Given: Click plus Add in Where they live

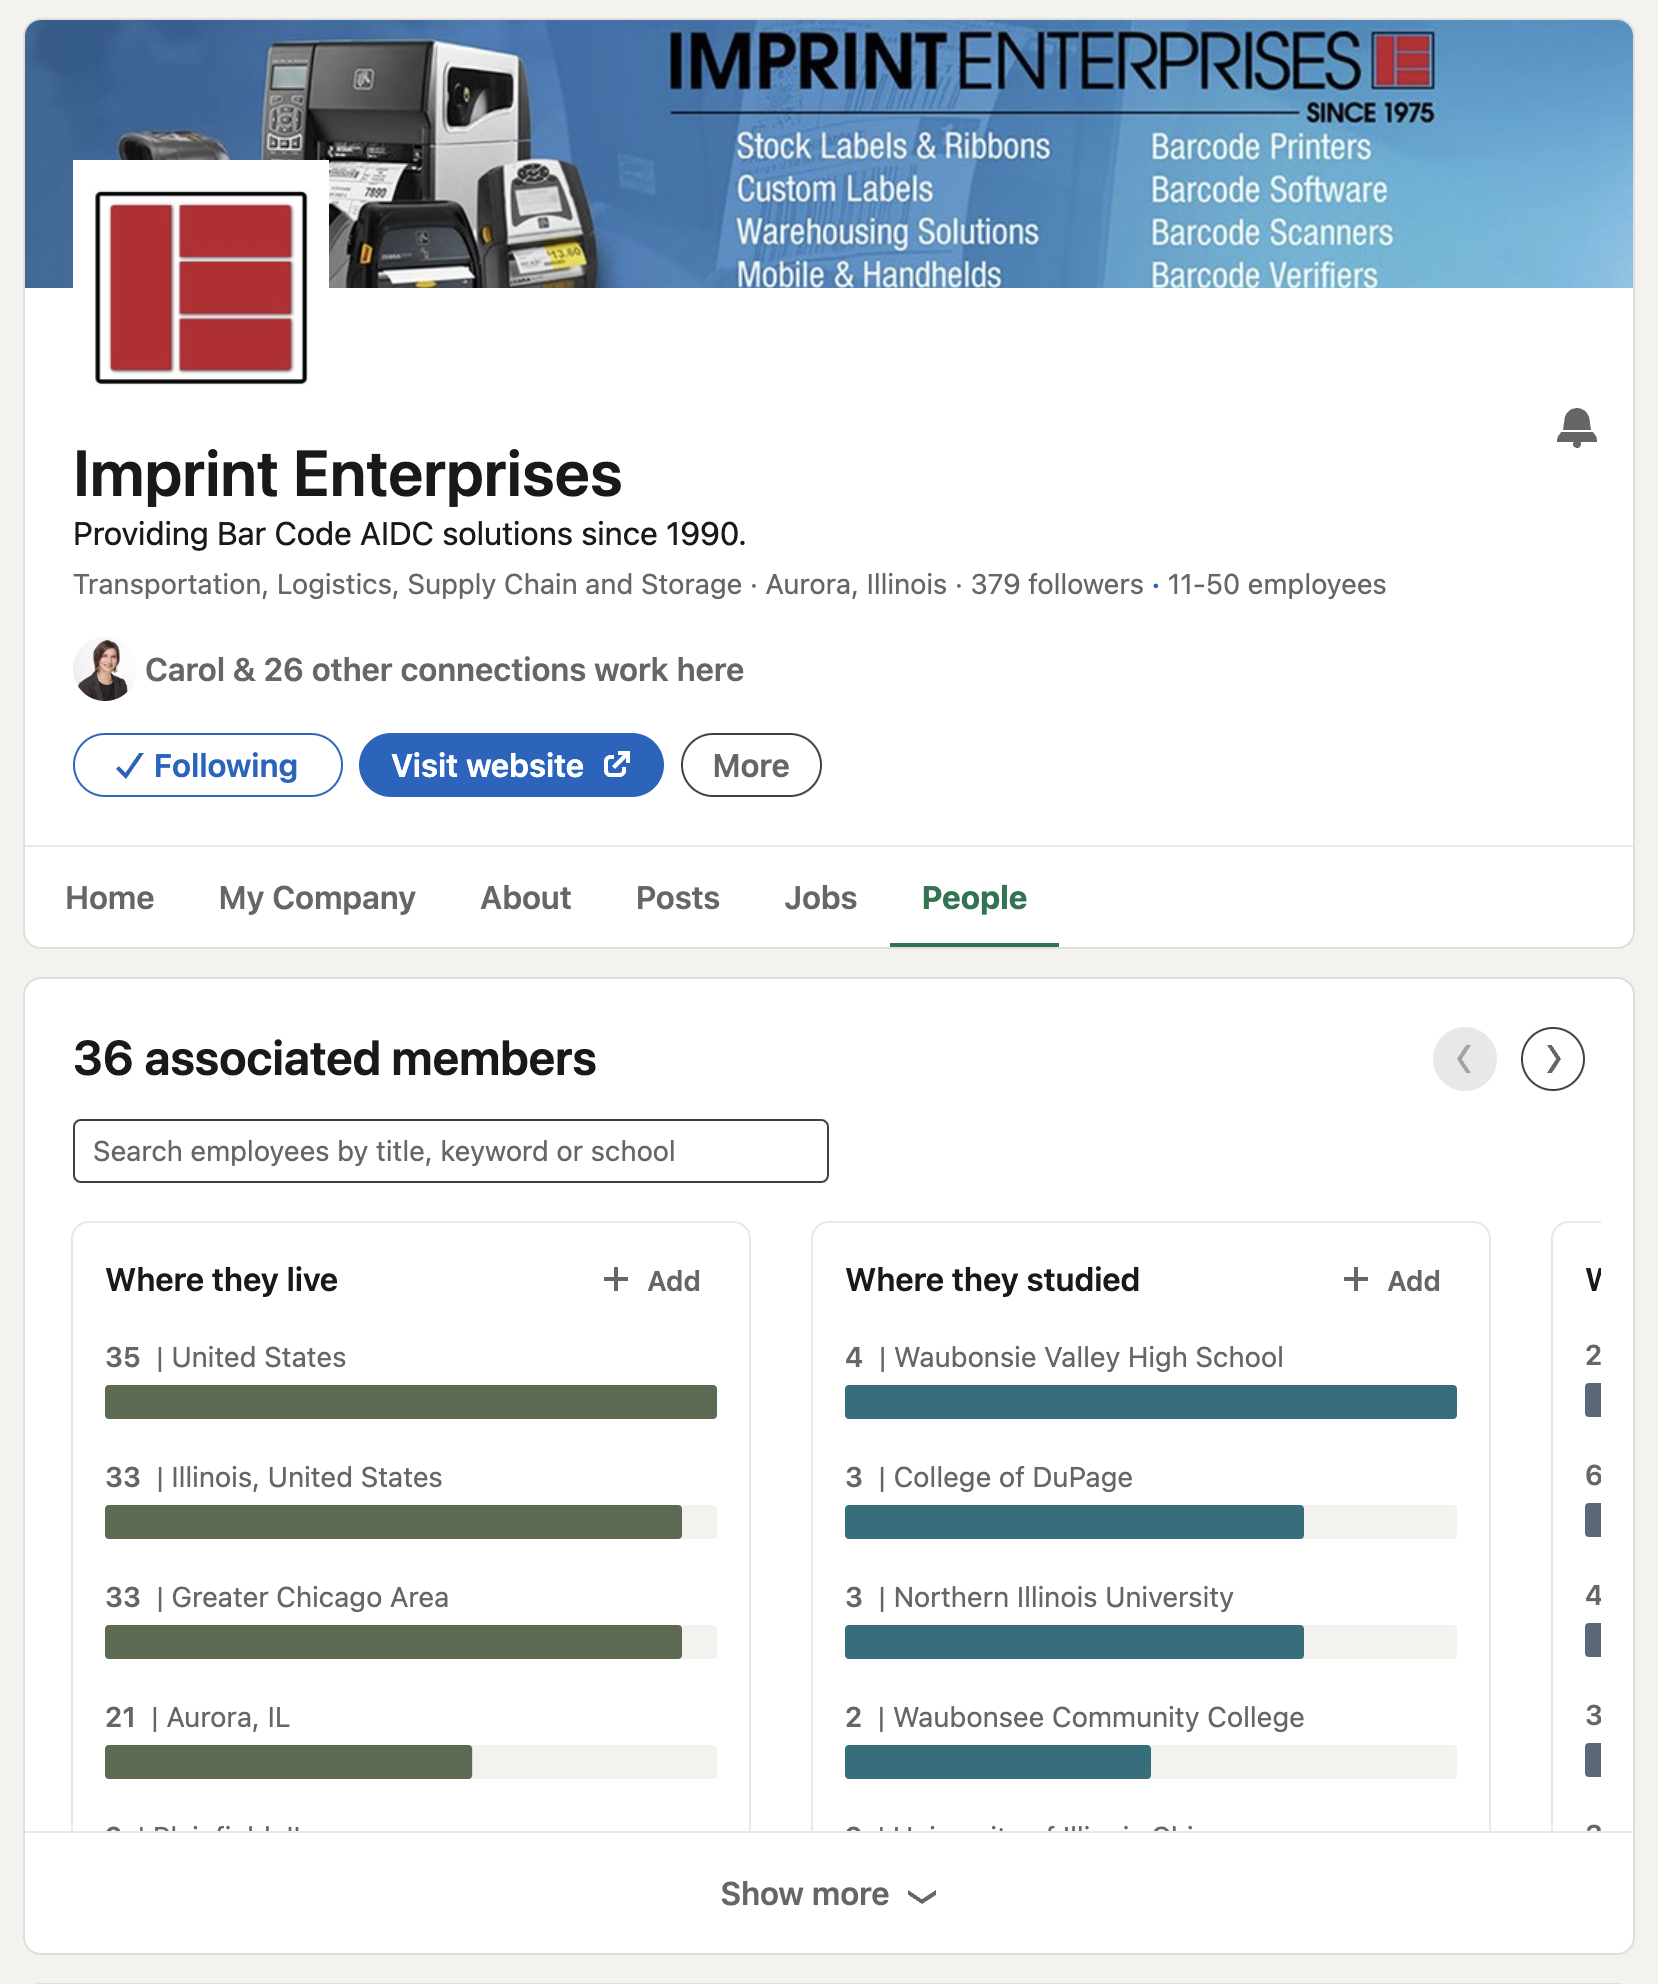Looking at the screenshot, I should click(x=652, y=1280).
